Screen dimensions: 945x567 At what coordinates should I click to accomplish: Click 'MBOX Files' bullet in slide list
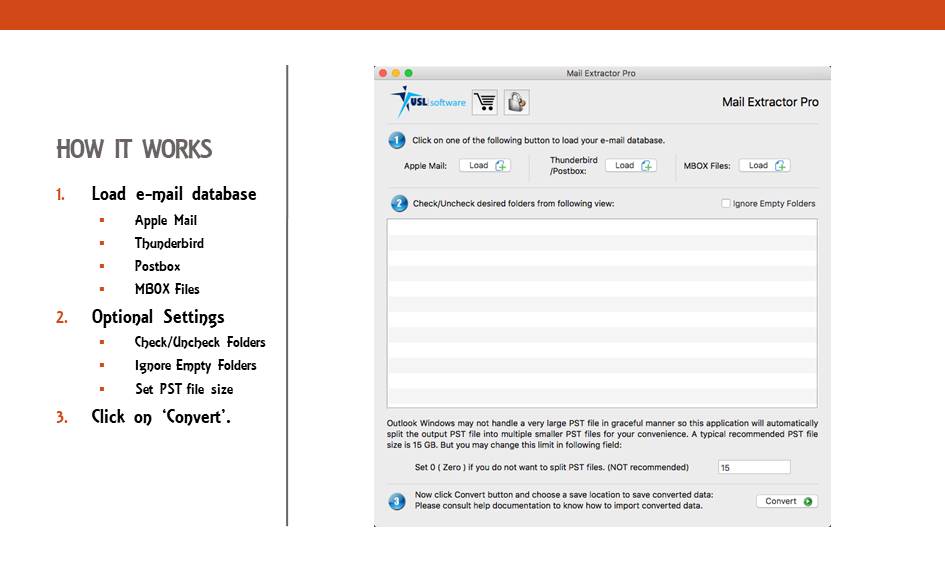coord(167,289)
